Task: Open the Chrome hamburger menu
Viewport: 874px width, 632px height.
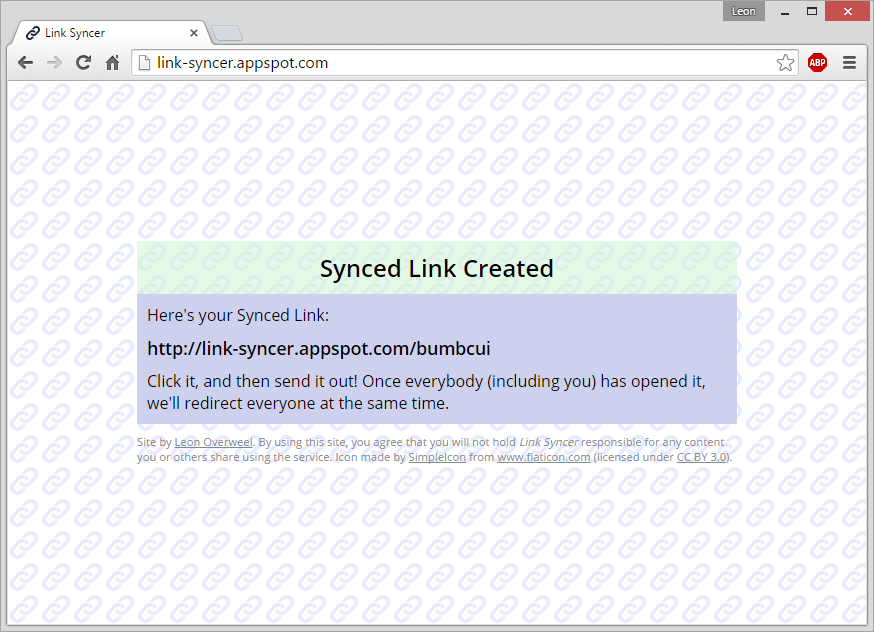Action: [x=849, y=63]
